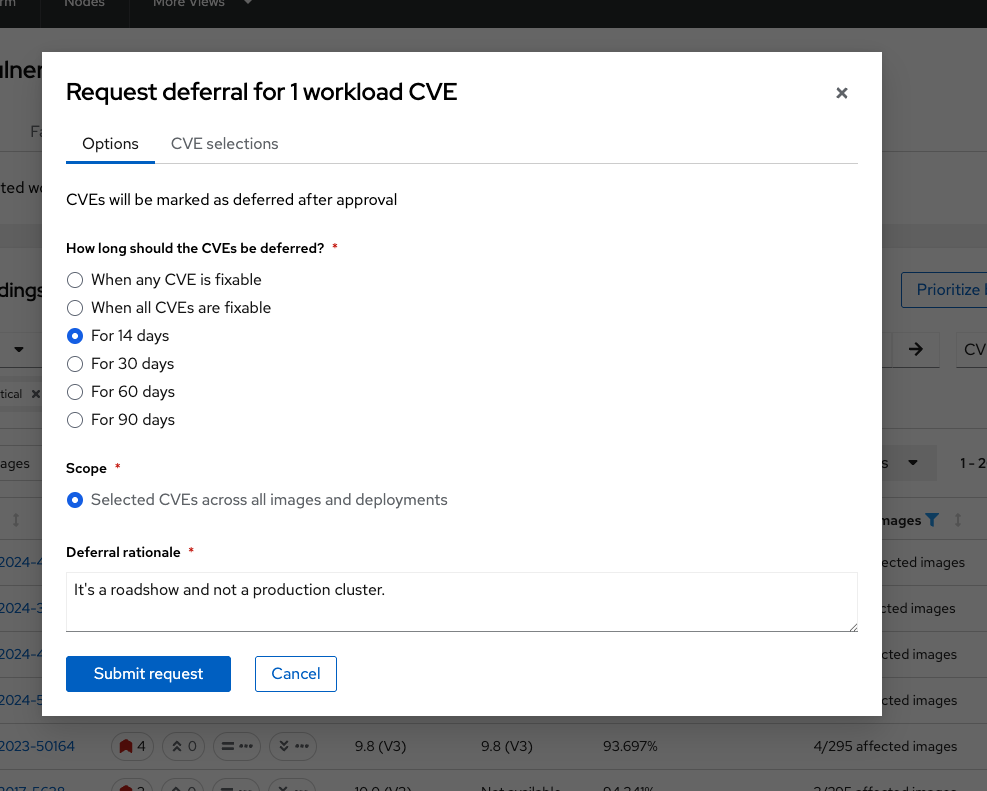
Task: Submit the deferral request
Action: 148,674
